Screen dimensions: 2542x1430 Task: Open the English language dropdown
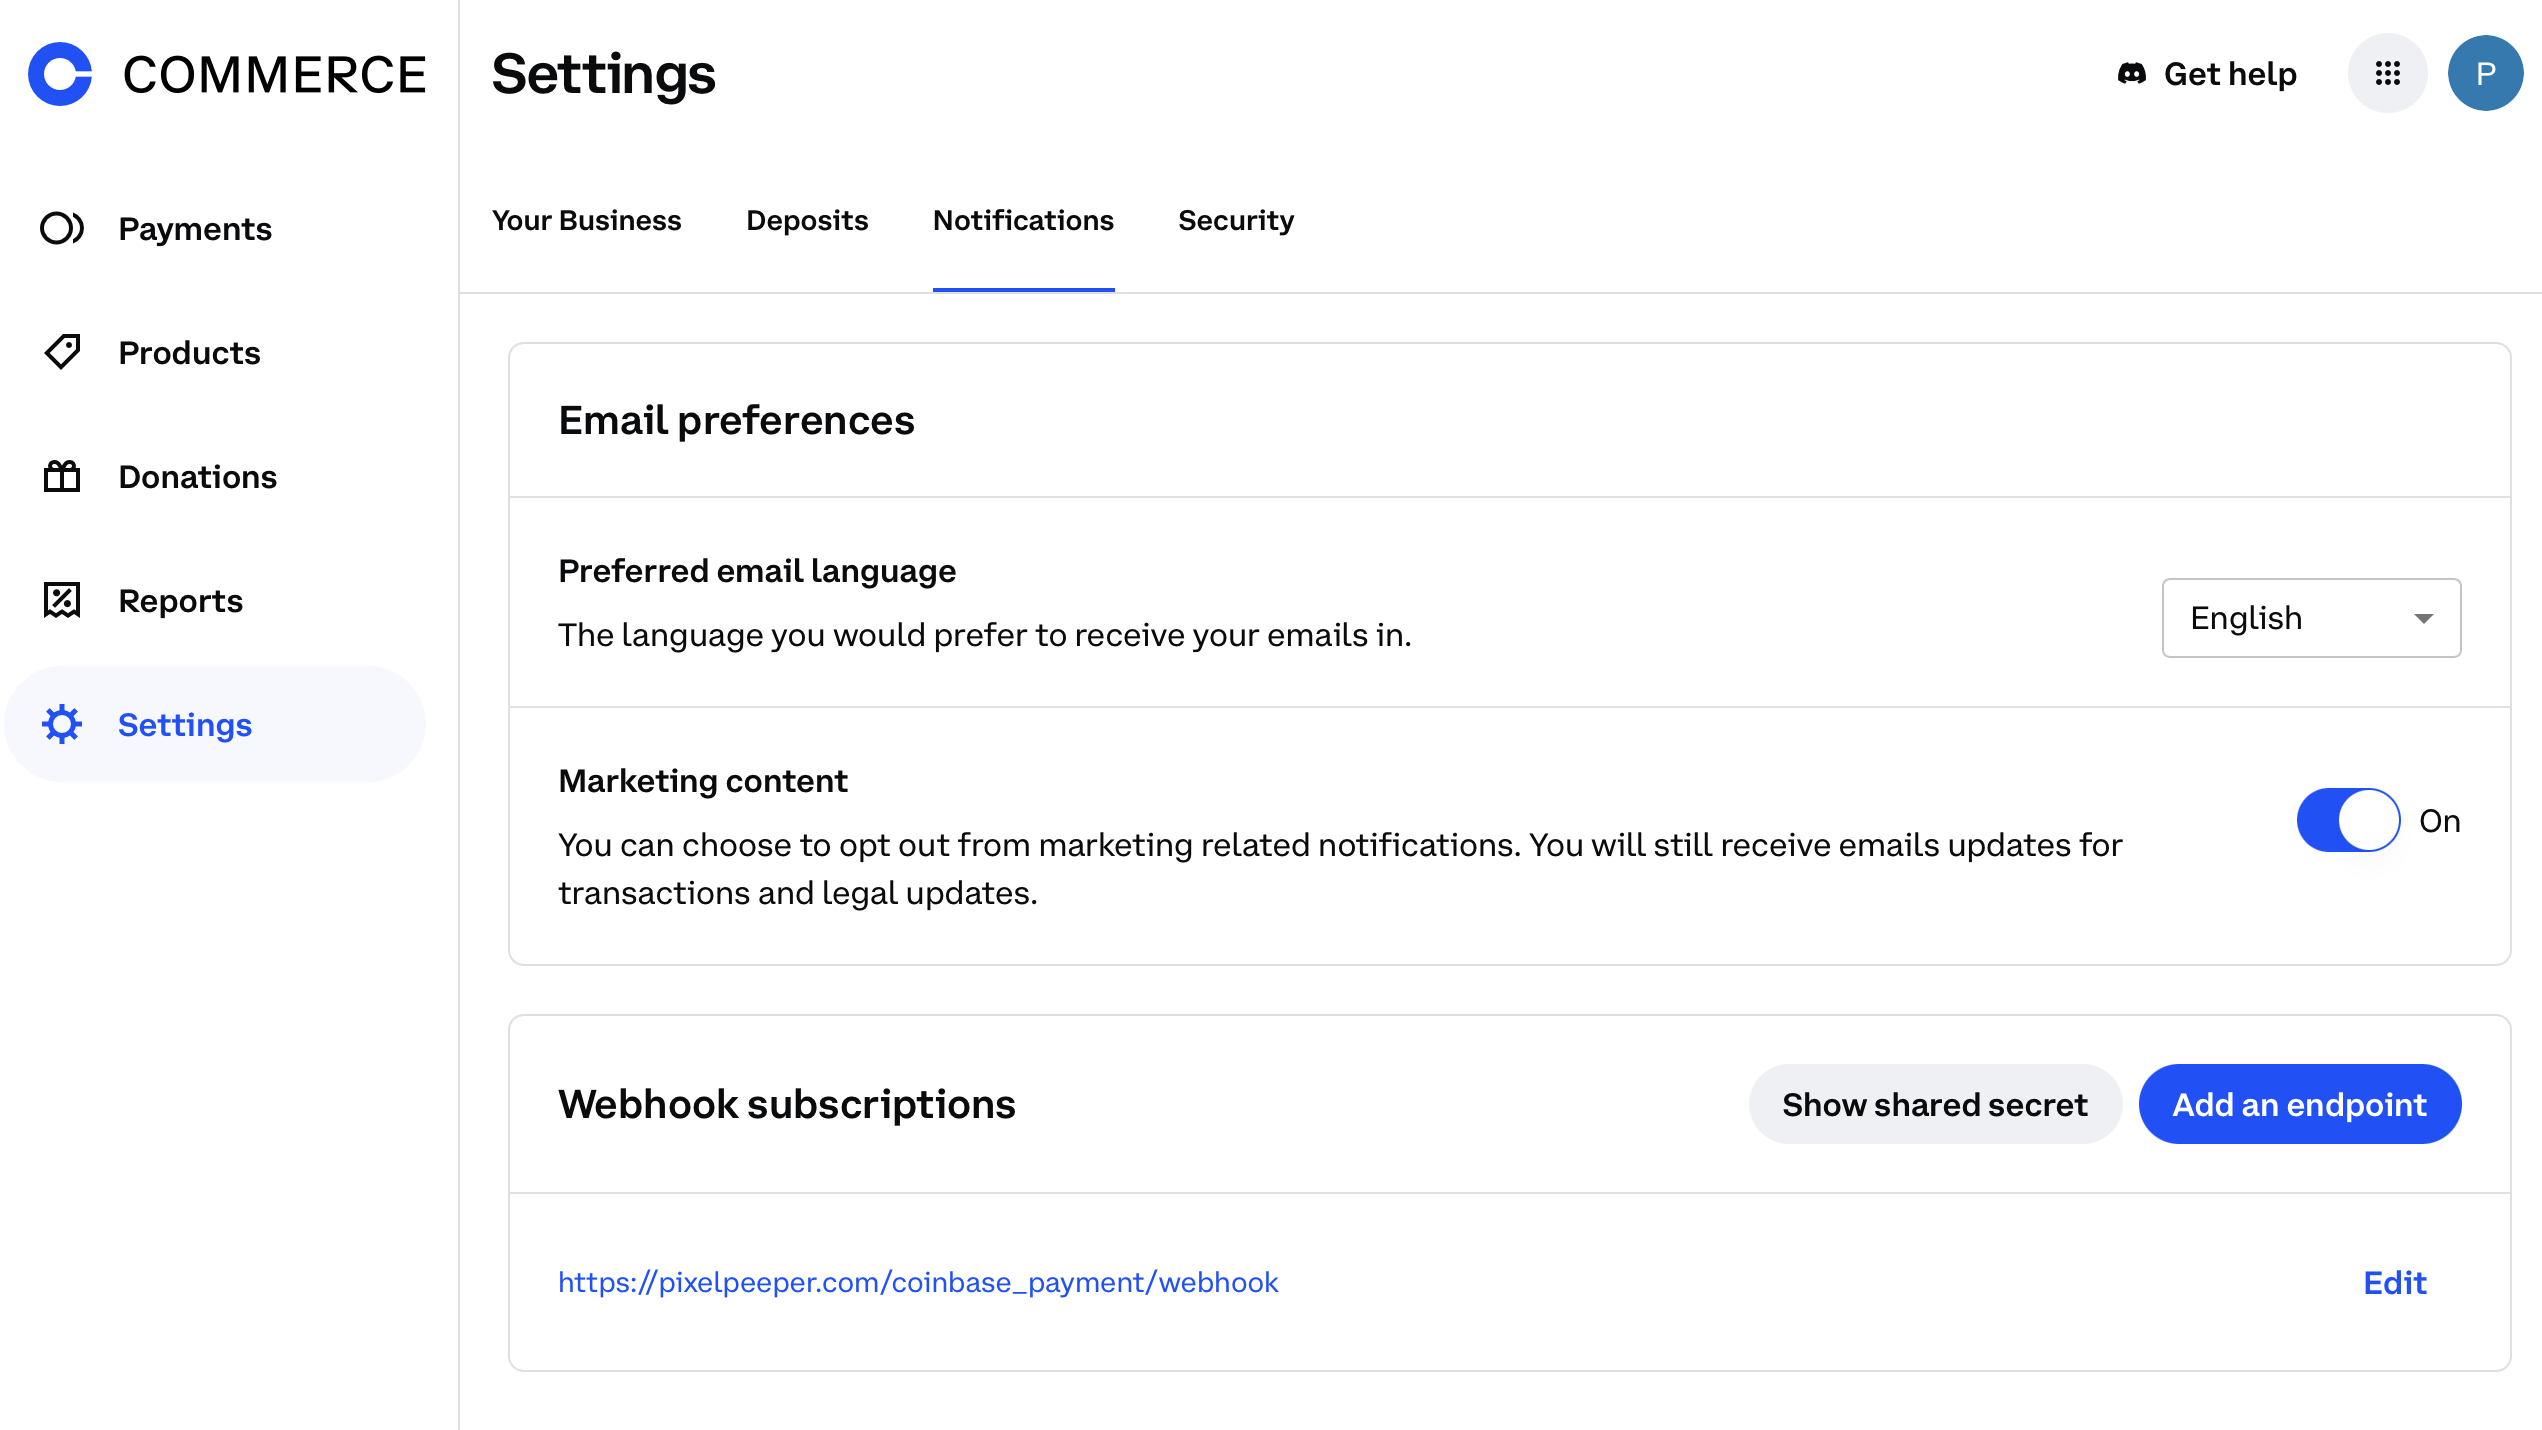[2310, 618]
